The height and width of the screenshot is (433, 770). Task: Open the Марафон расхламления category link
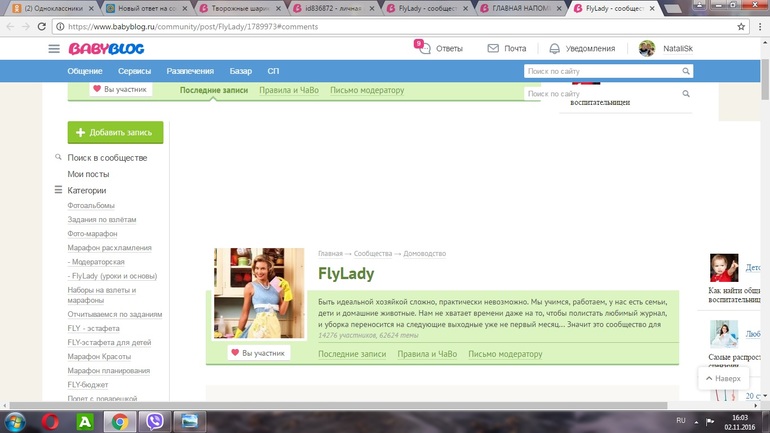tap(109, 248)
